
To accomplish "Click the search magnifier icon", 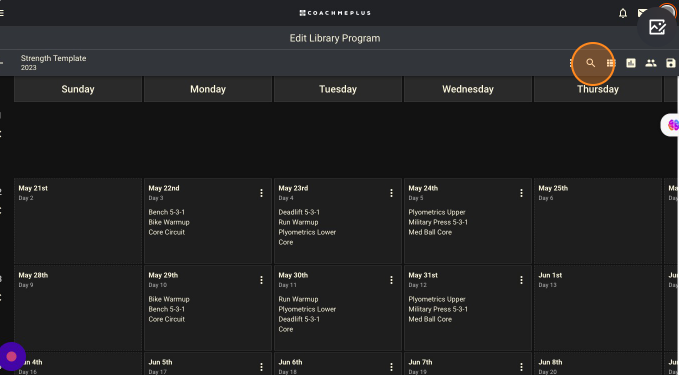I will 590,63.
